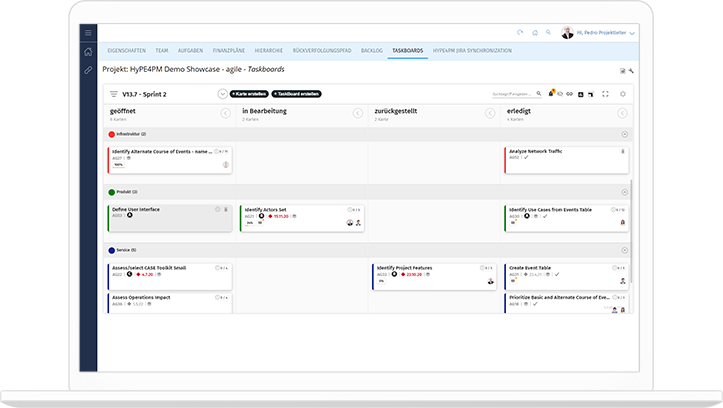Collapse the Service swimlane row

(625, 250)
